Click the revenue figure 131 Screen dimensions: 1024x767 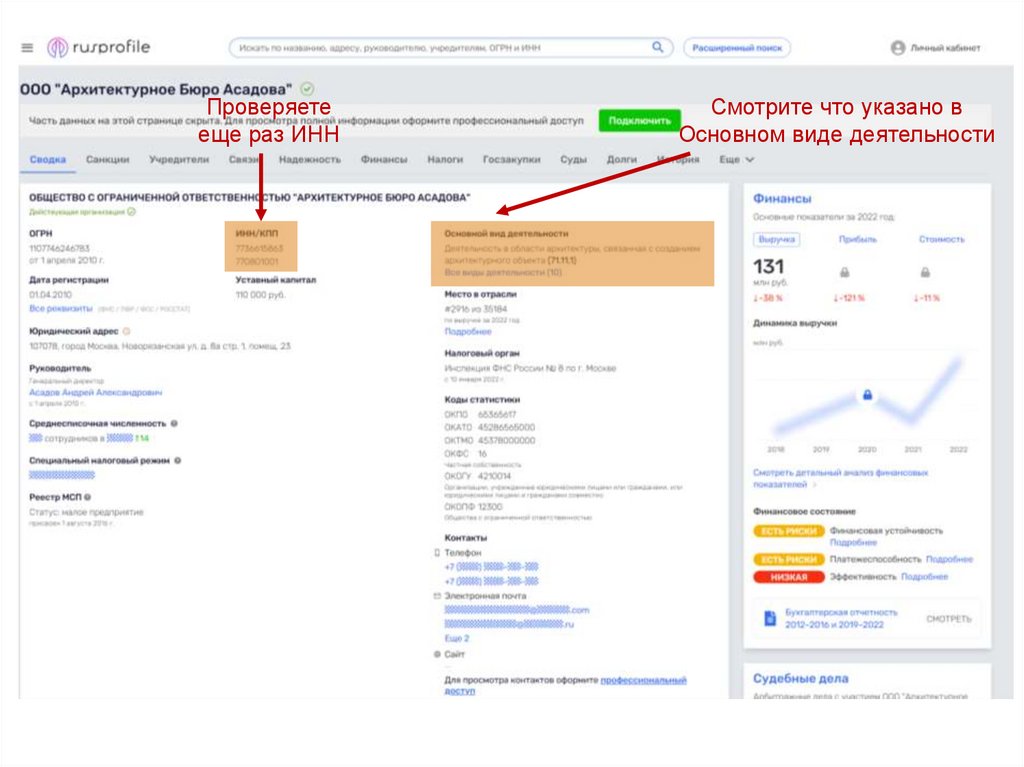[768, 267]
